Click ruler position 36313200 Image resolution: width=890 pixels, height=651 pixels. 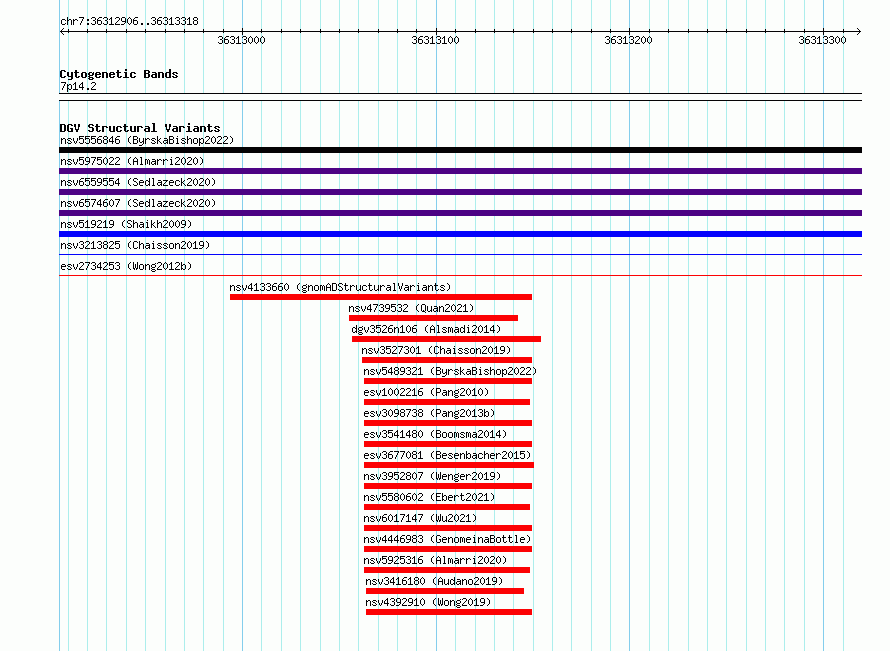628,40
